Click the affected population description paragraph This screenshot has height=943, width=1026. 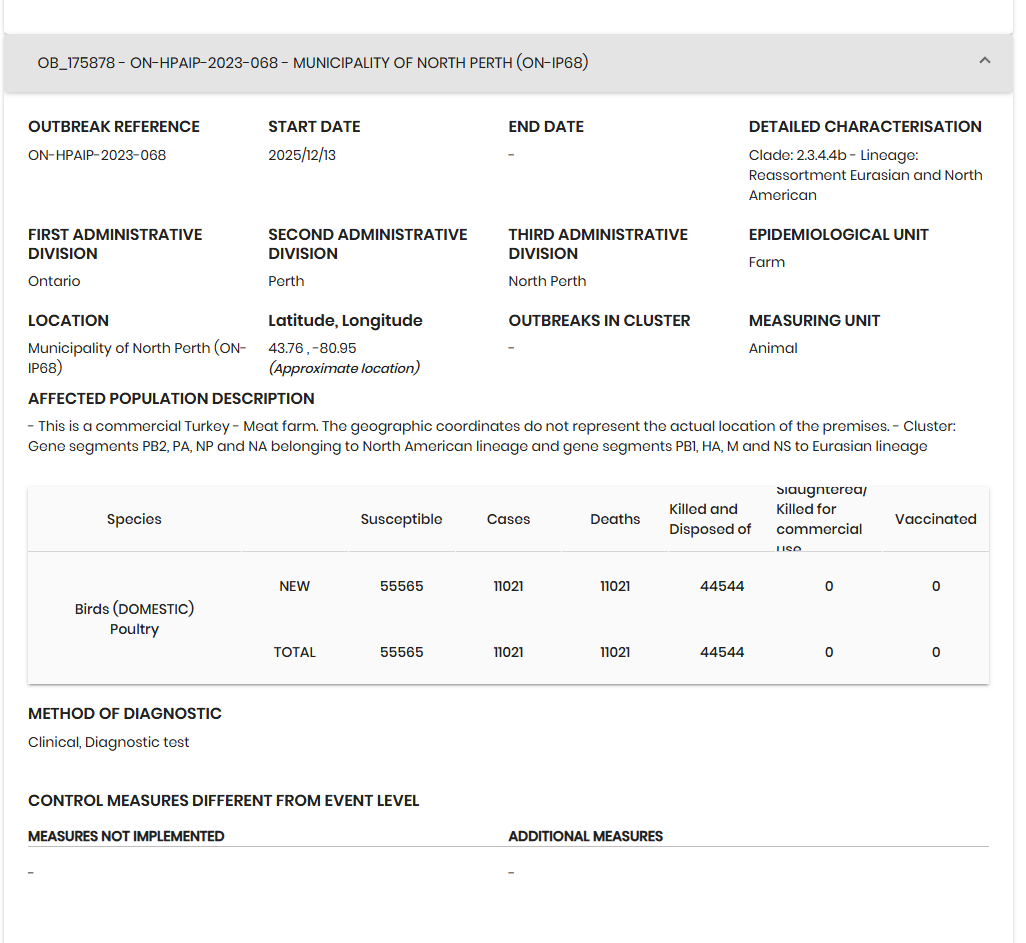tap(480, 436)
